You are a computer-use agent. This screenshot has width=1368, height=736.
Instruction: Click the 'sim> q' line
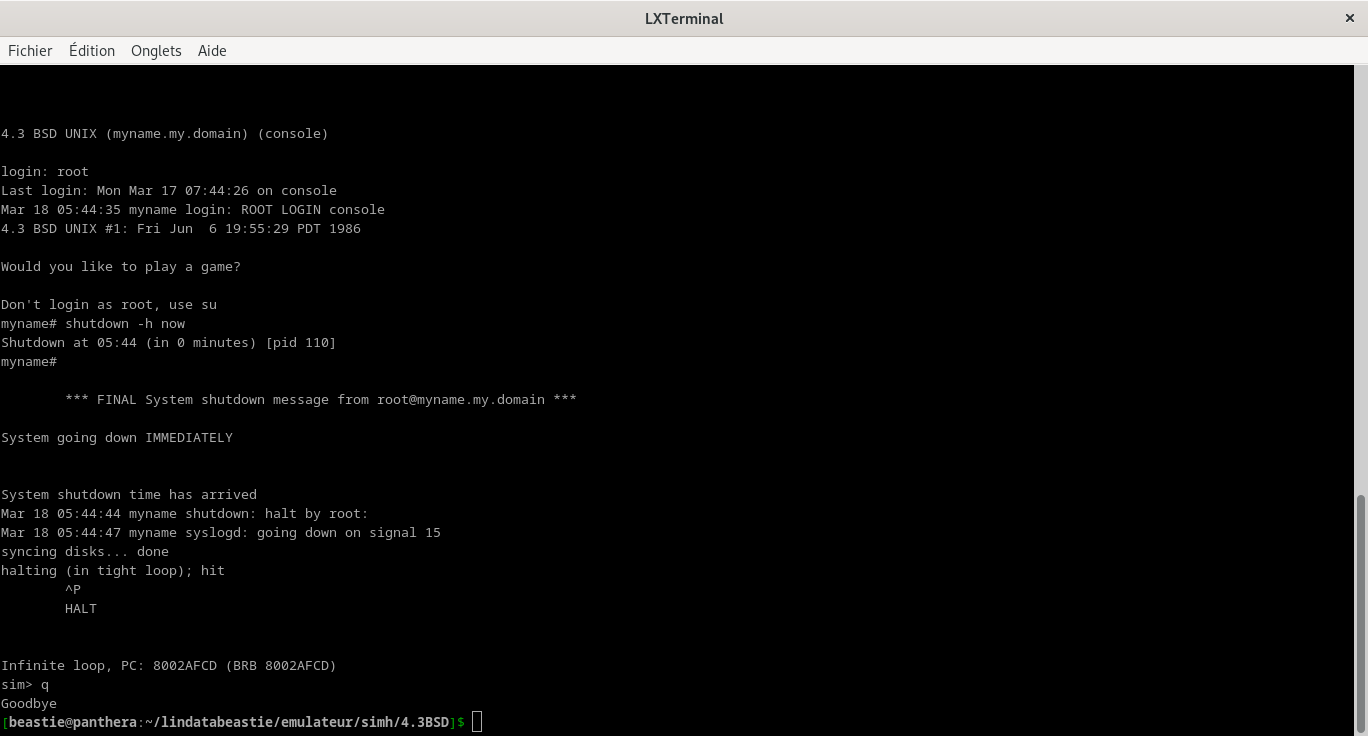click(25, 684)
